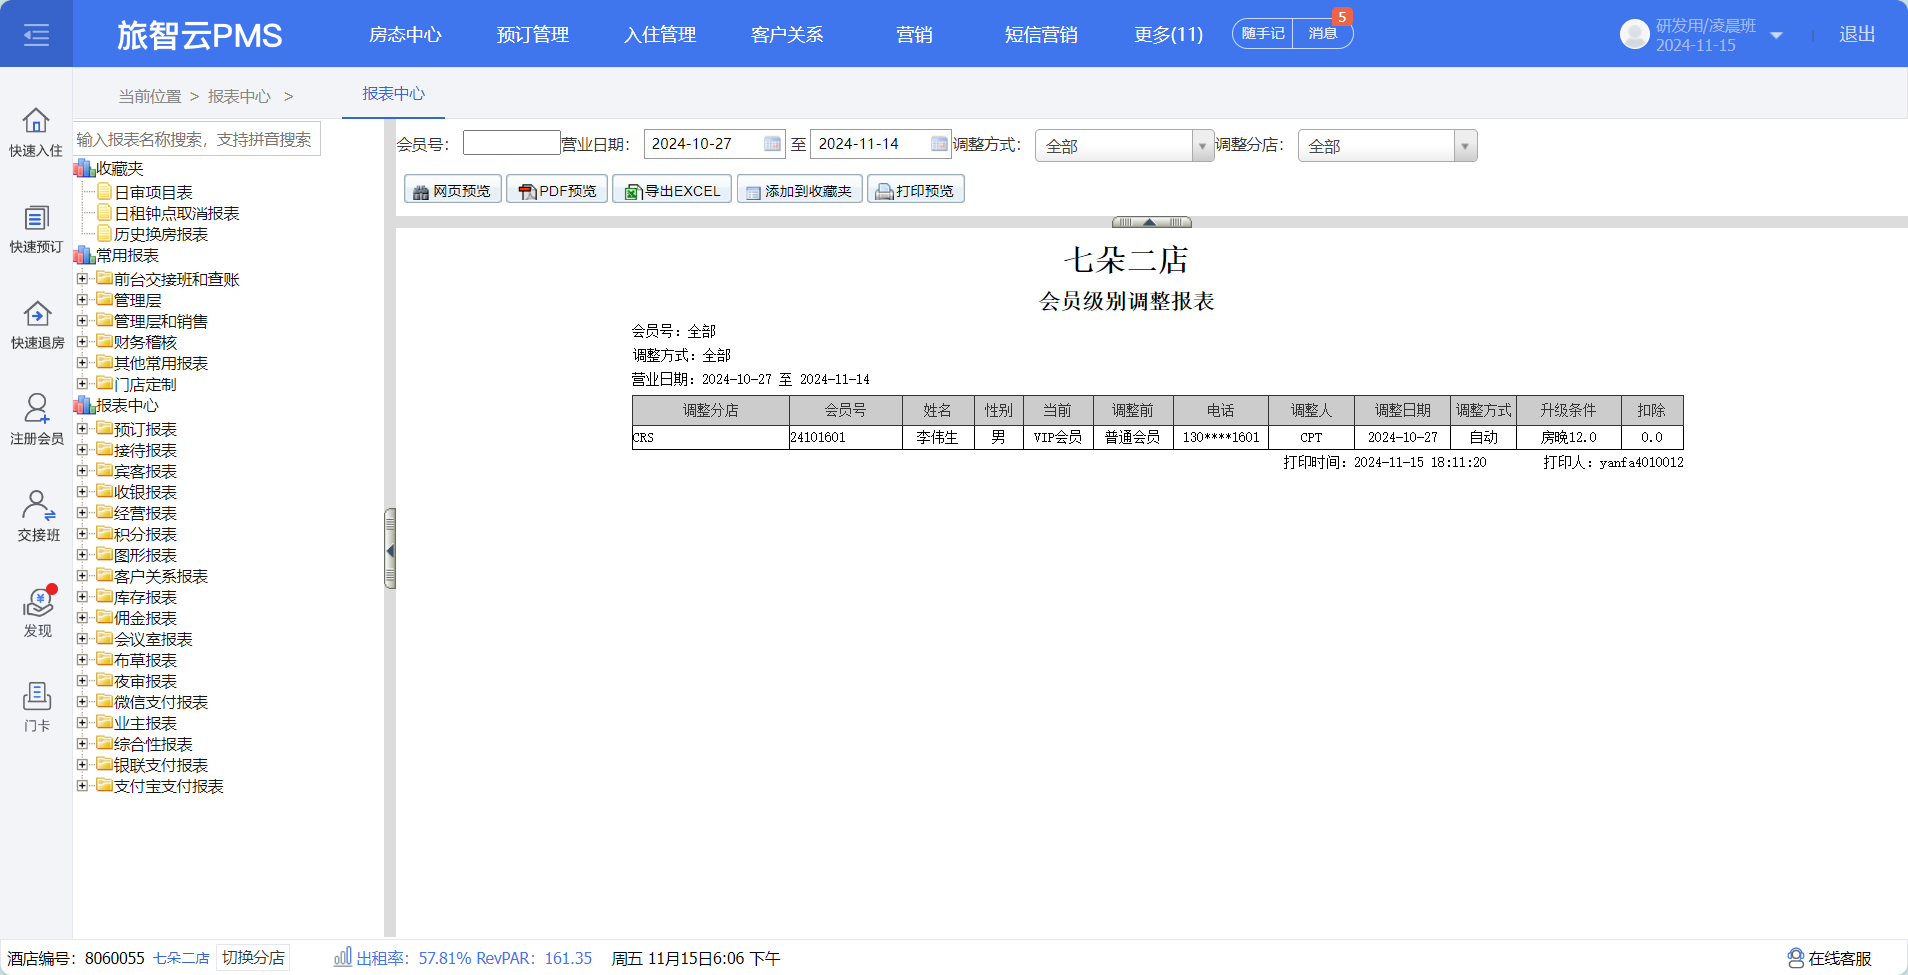Expand 管理层 folder
This screenshot has height=975, width=1908.
(83, 300)
